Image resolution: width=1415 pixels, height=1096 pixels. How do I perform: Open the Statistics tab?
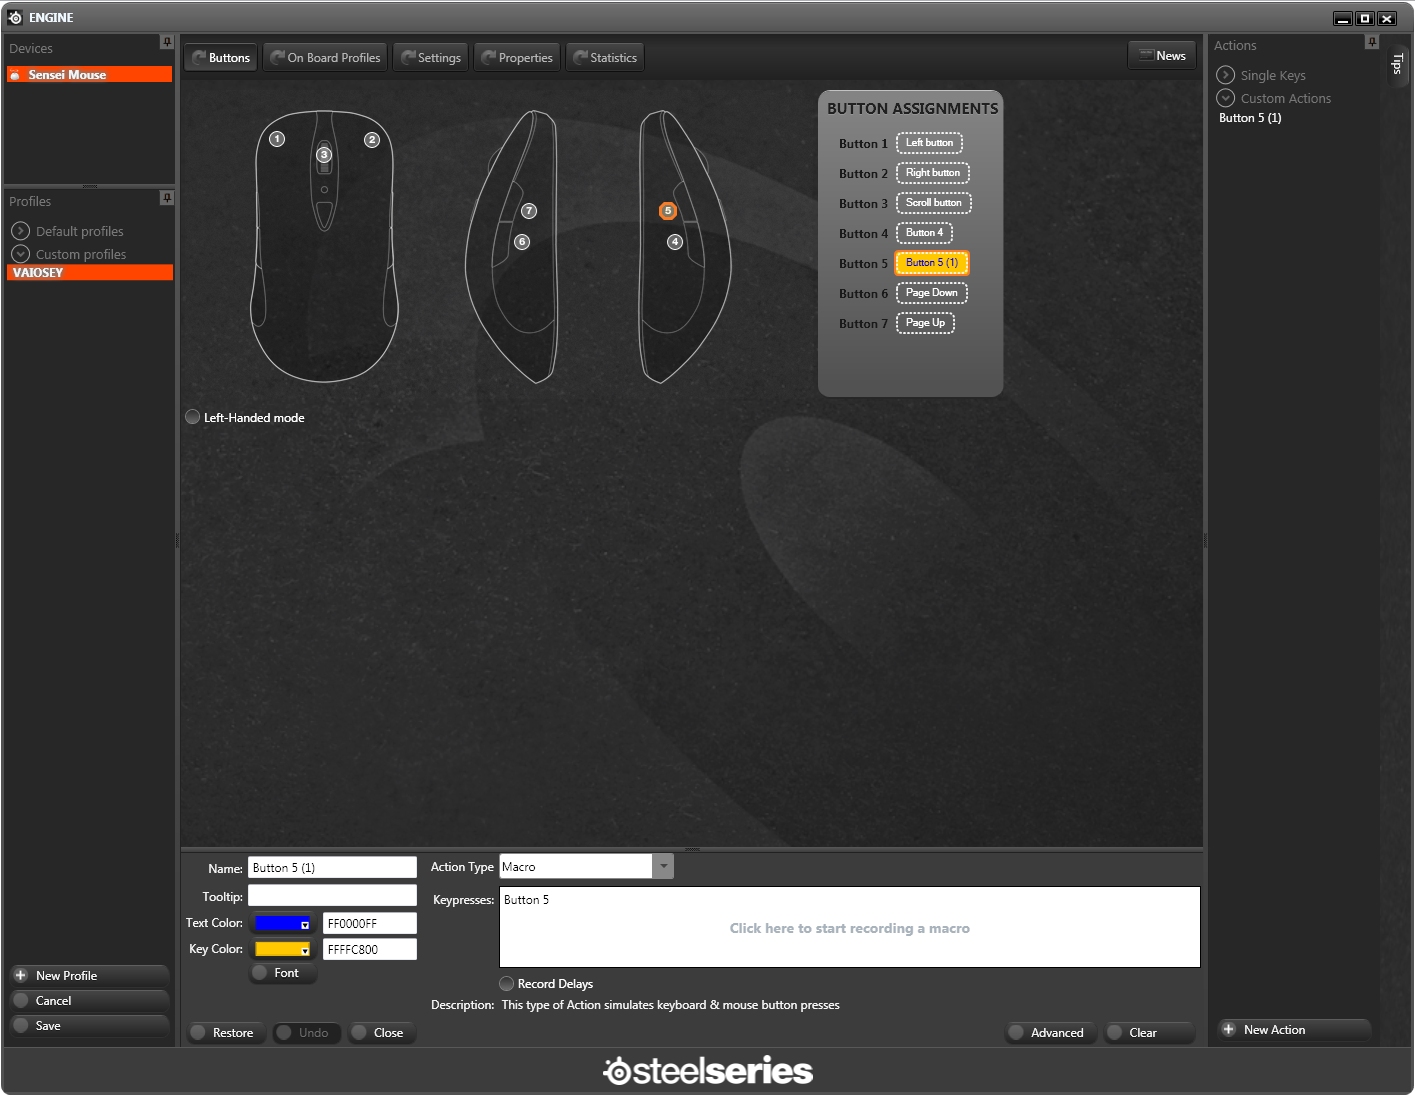click(605, 58)
